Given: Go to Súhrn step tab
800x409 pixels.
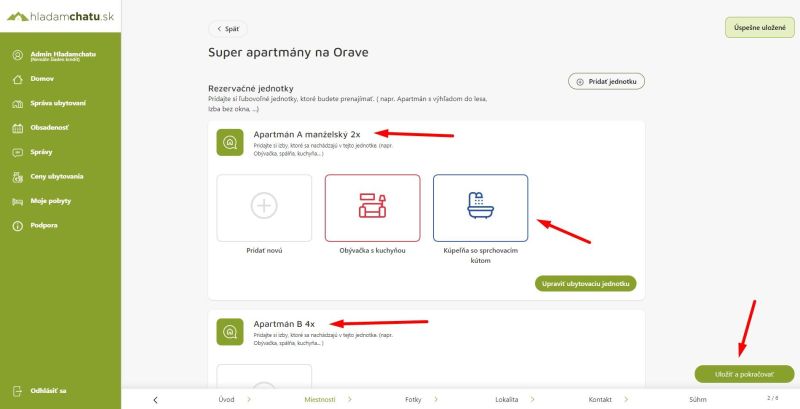Looking at the screenshot, I should tap(697, 400).
